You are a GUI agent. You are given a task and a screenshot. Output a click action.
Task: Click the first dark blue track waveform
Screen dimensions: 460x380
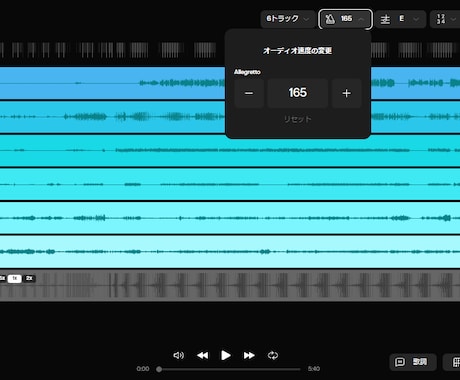[x=112, y=83]
